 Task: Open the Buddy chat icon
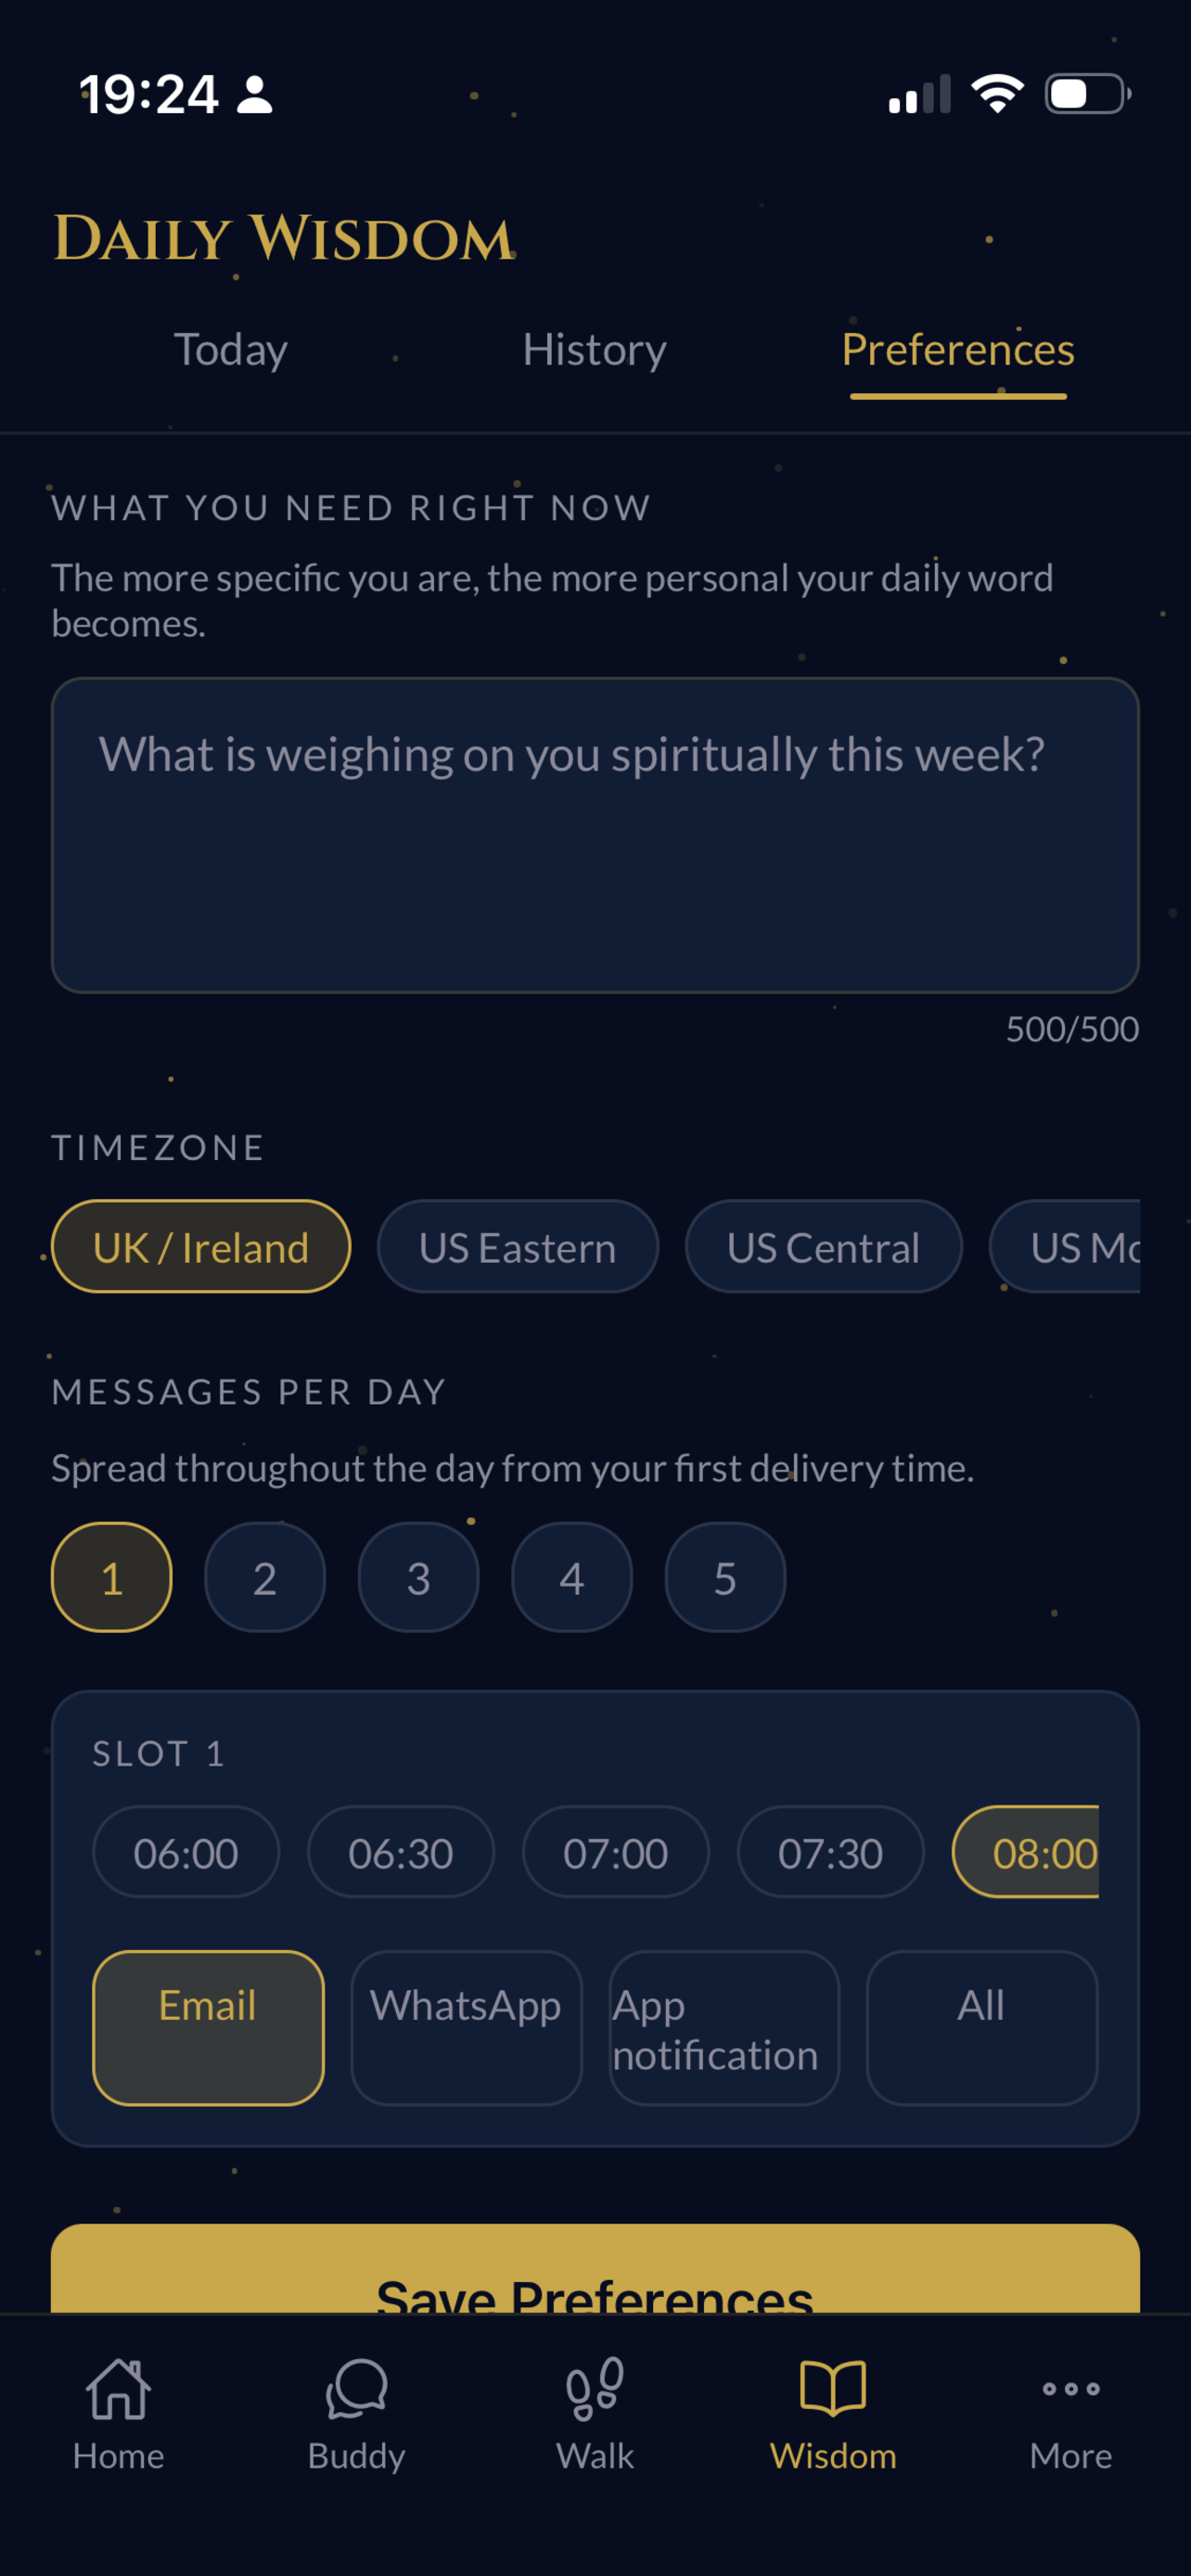coord(356,2389)
